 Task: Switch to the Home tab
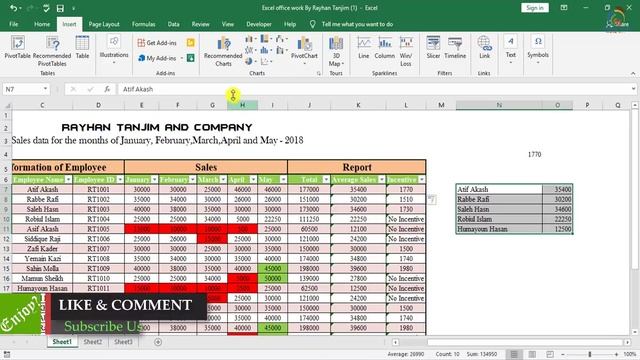point(42,24)
